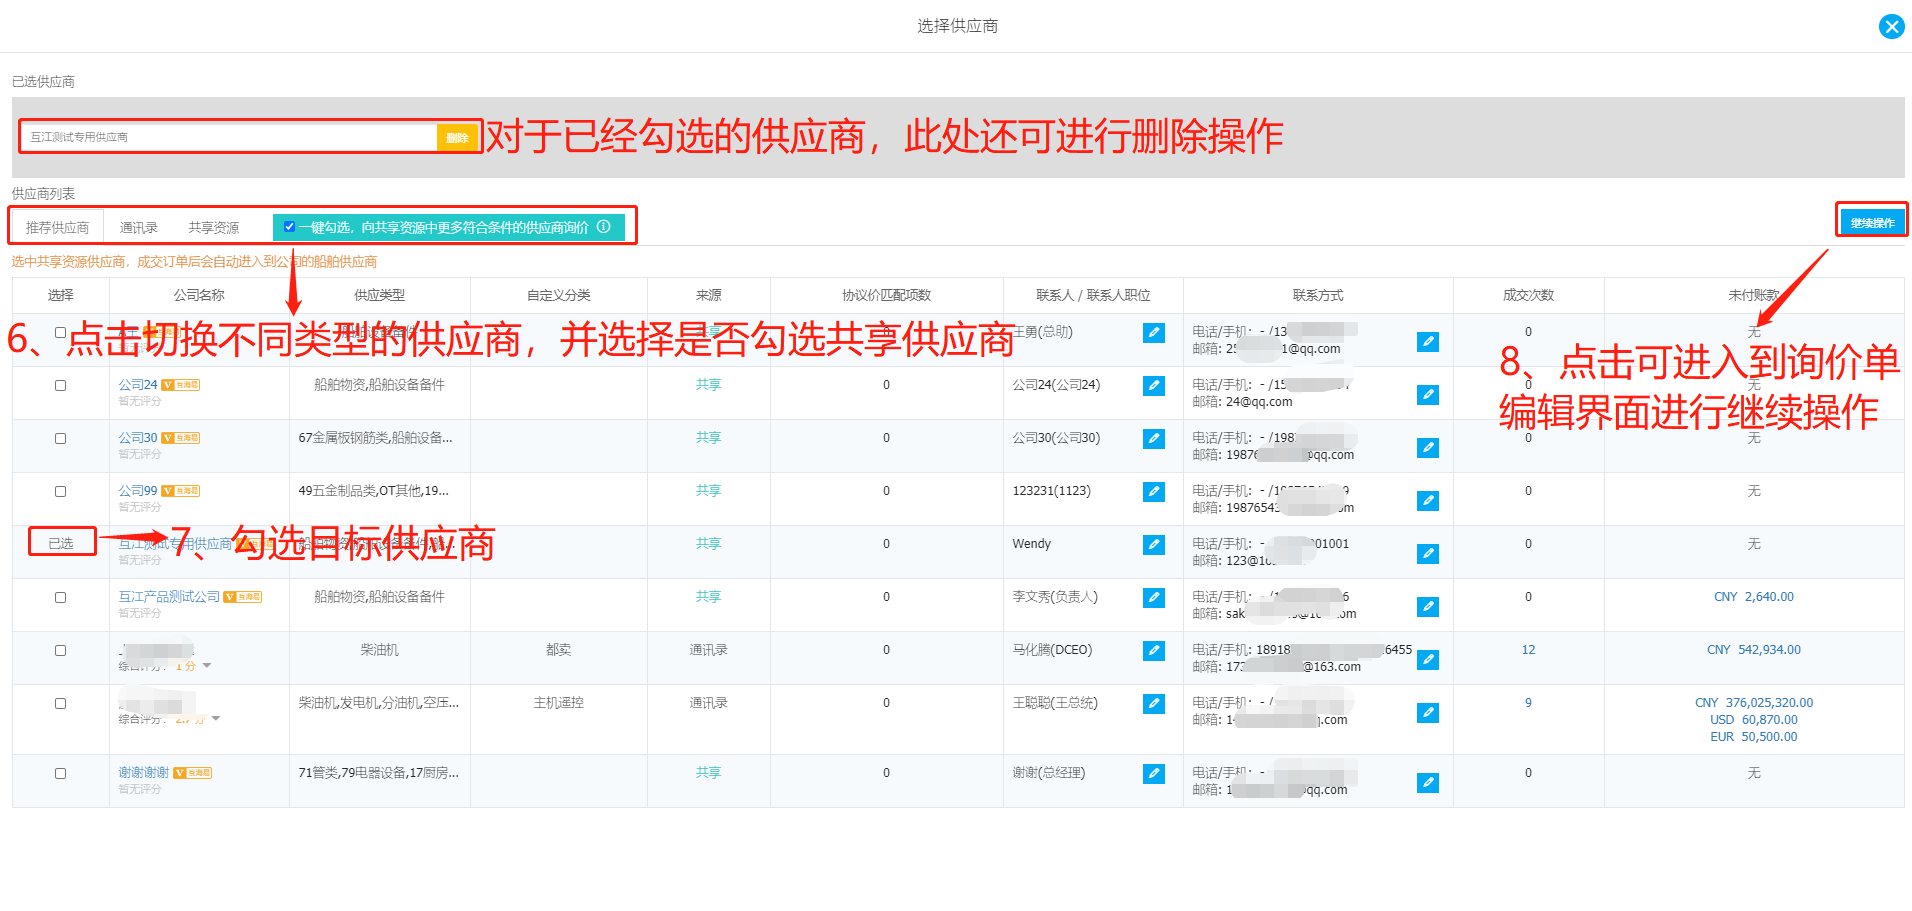Edit contact method for the 24@qq.com row
Image resolution: width=1912 pixels, height=911 pixels.
[1428, 395]
